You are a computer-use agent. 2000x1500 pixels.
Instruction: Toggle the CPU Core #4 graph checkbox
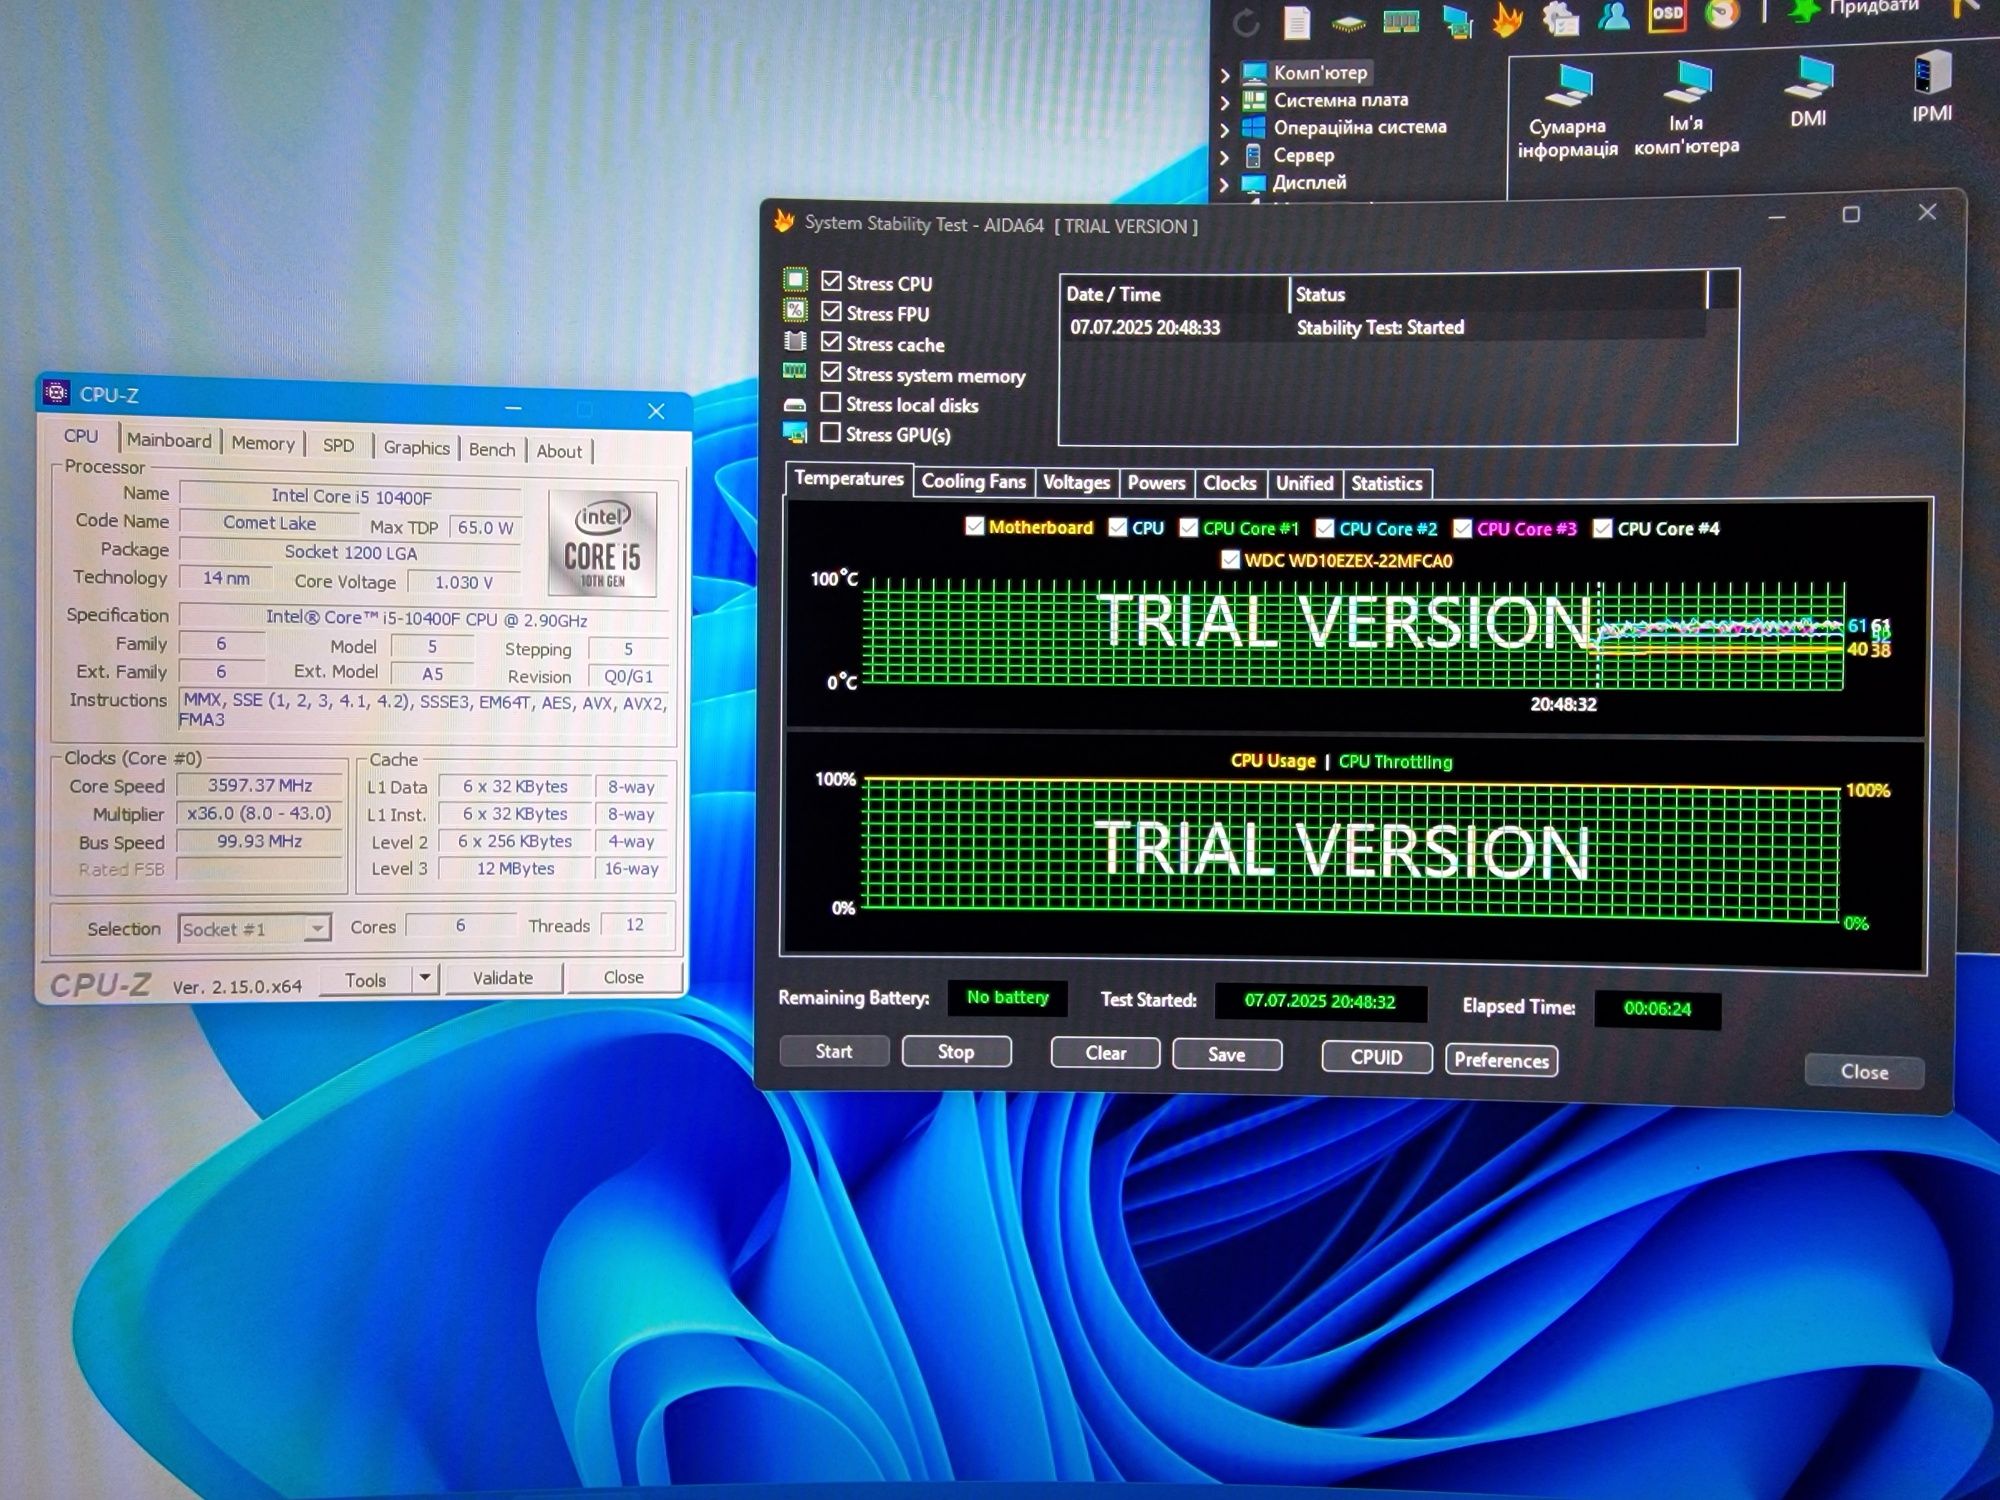[x=1602, y=528]
